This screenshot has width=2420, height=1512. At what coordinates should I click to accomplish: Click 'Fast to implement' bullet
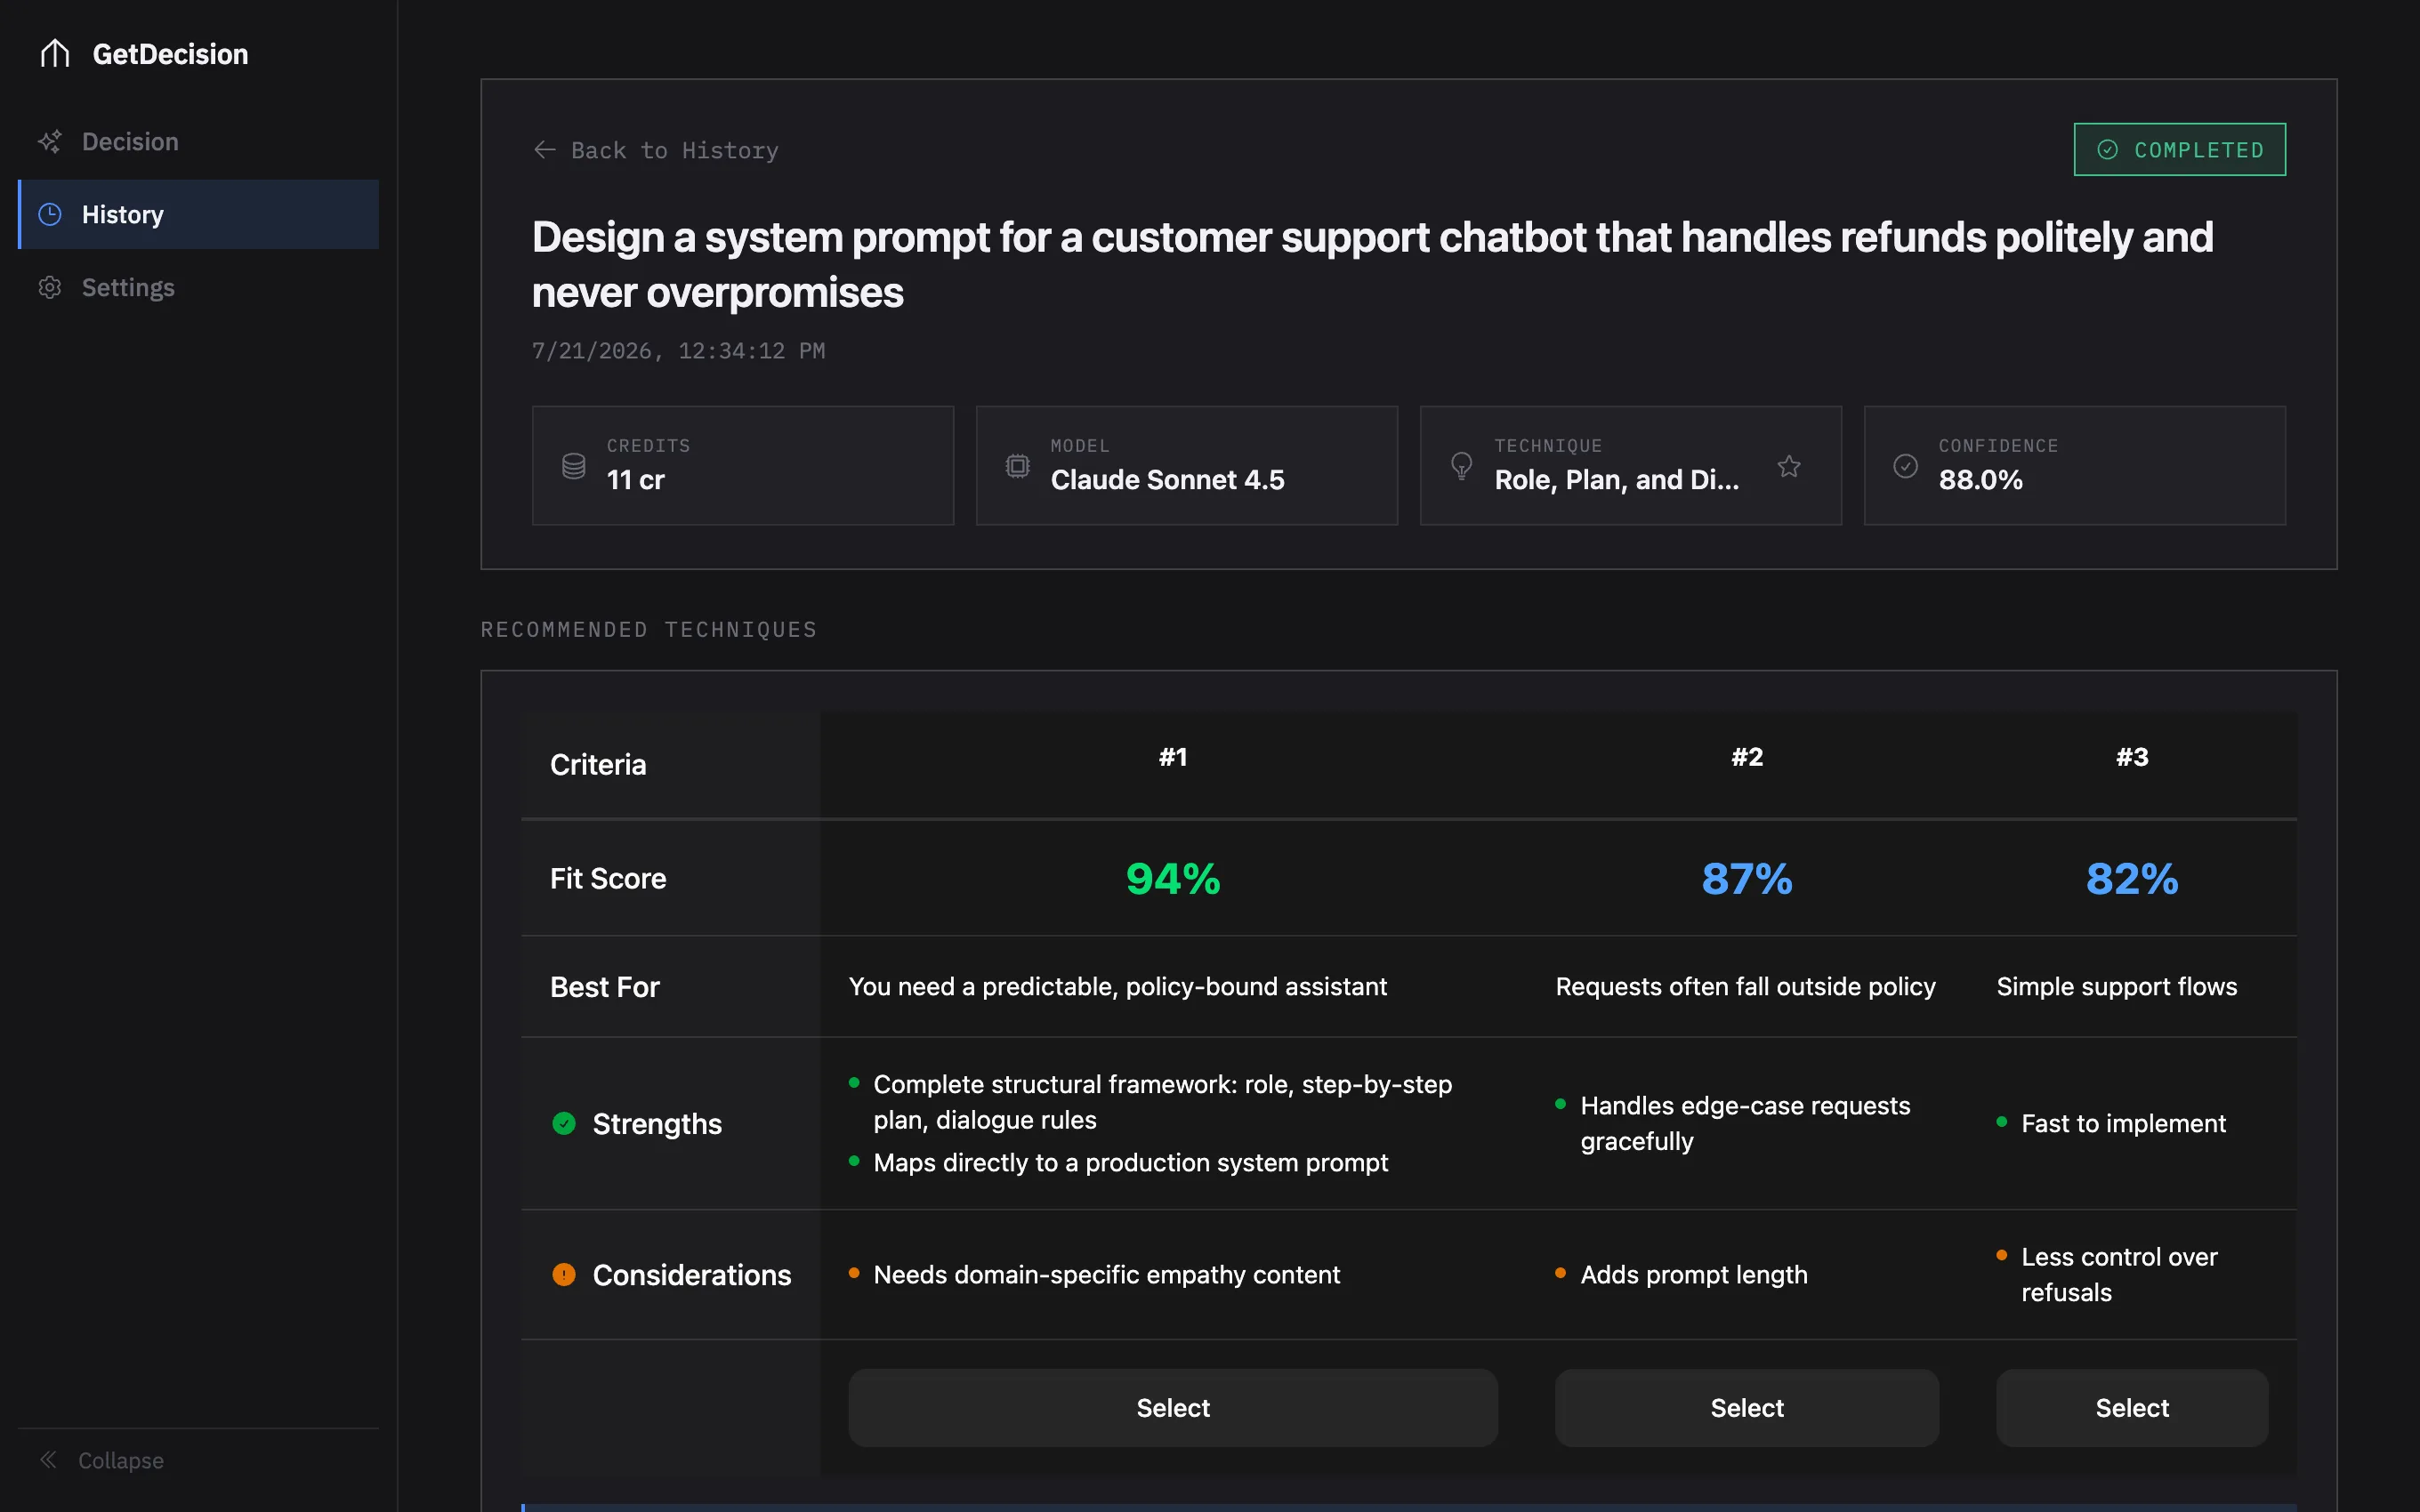click(x=2124, y=1123)
